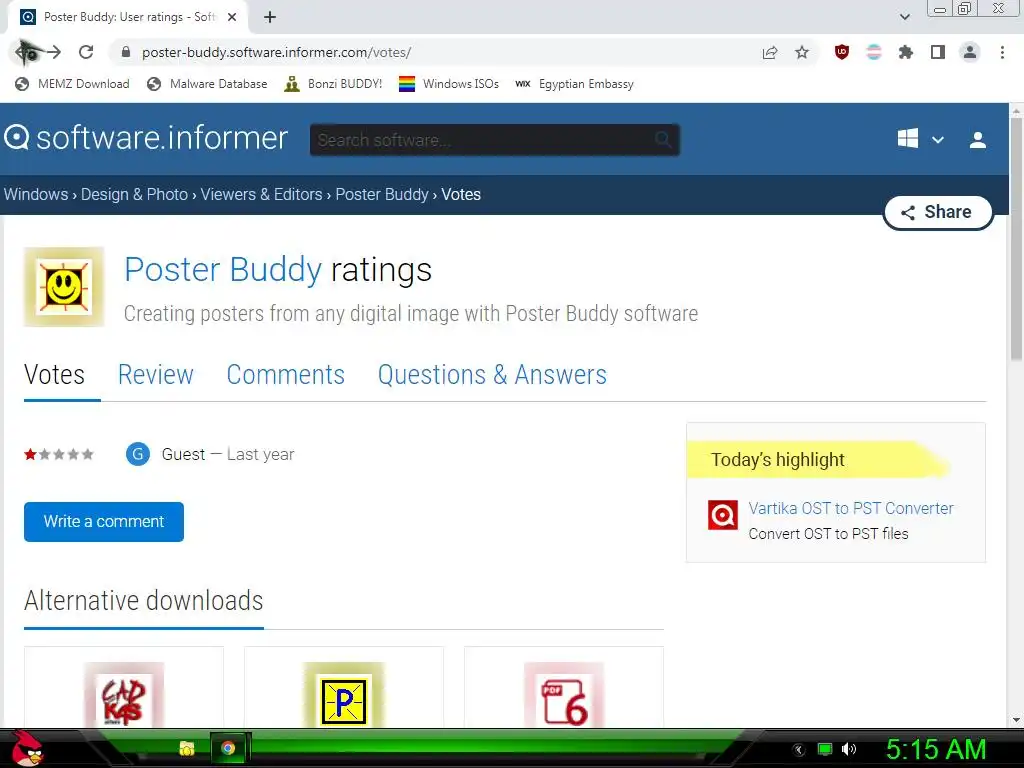Click the striped flag extension icon

point(874,52)
